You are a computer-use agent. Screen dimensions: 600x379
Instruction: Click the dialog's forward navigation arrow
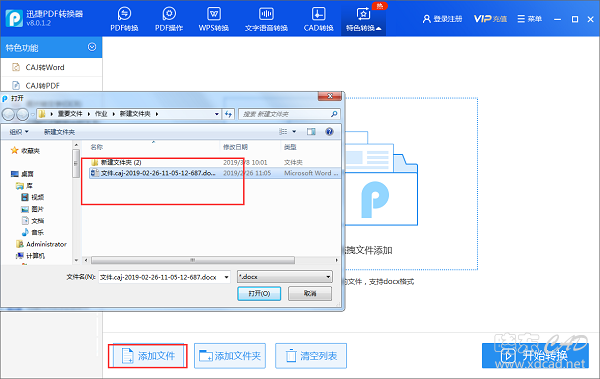[x=22, y=114]
